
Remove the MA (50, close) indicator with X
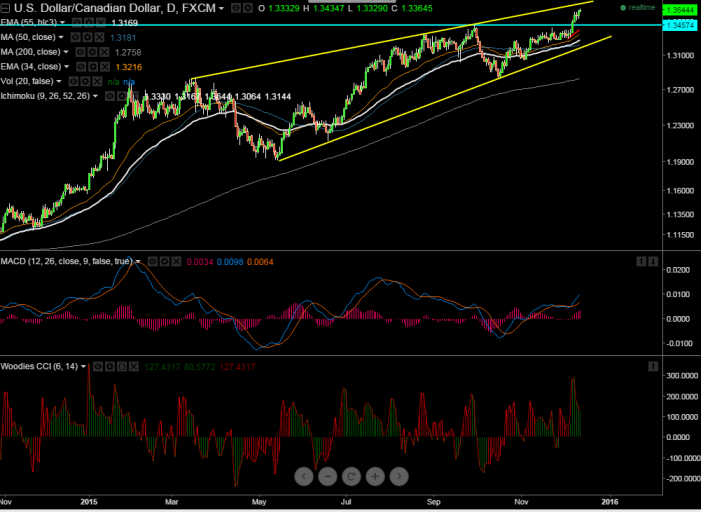100,38
